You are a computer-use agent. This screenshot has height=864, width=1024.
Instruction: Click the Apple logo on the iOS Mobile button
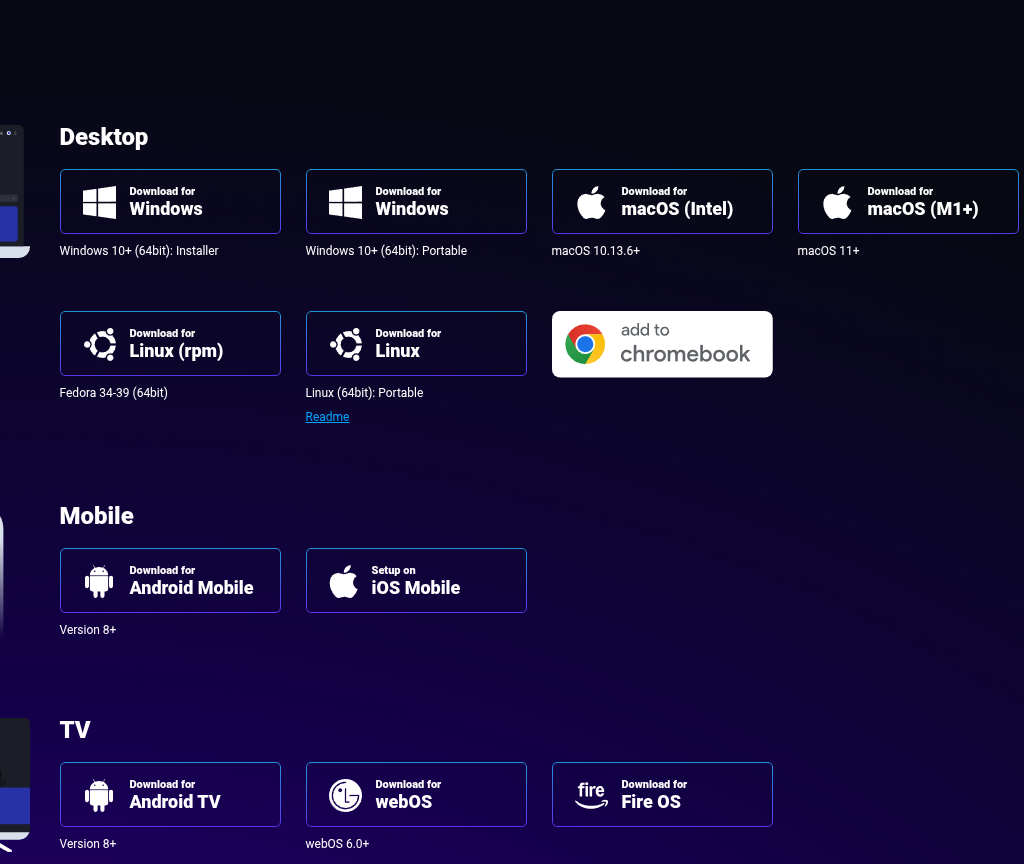(x=344, y=581)
